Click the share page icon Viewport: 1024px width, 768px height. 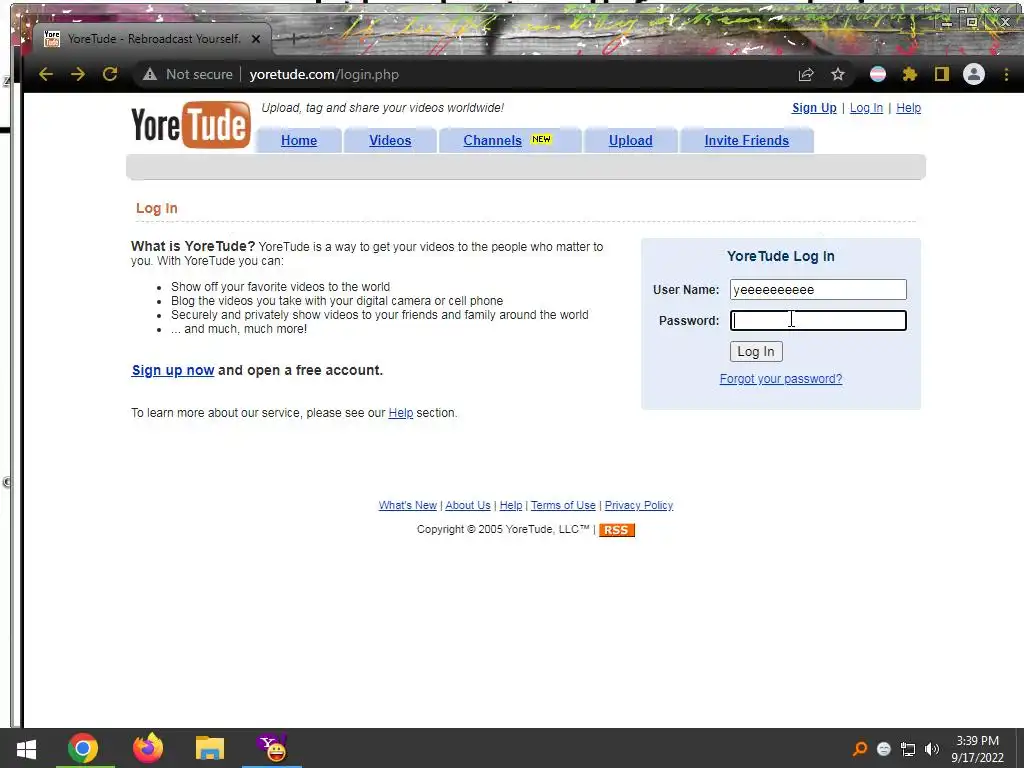click(806, 74)
